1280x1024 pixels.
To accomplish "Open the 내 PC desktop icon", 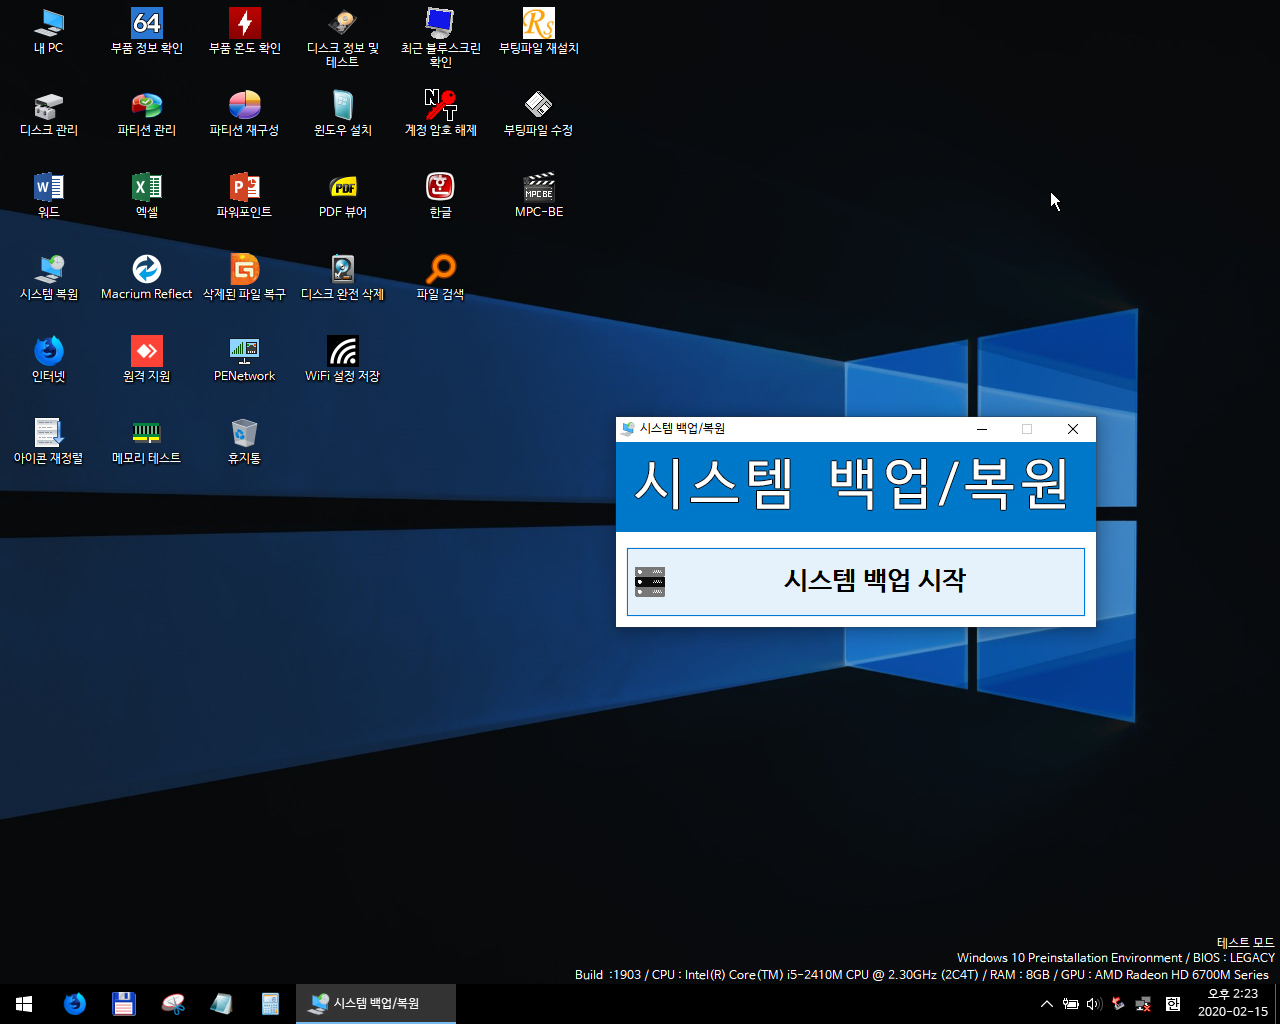I will [48, 31].
